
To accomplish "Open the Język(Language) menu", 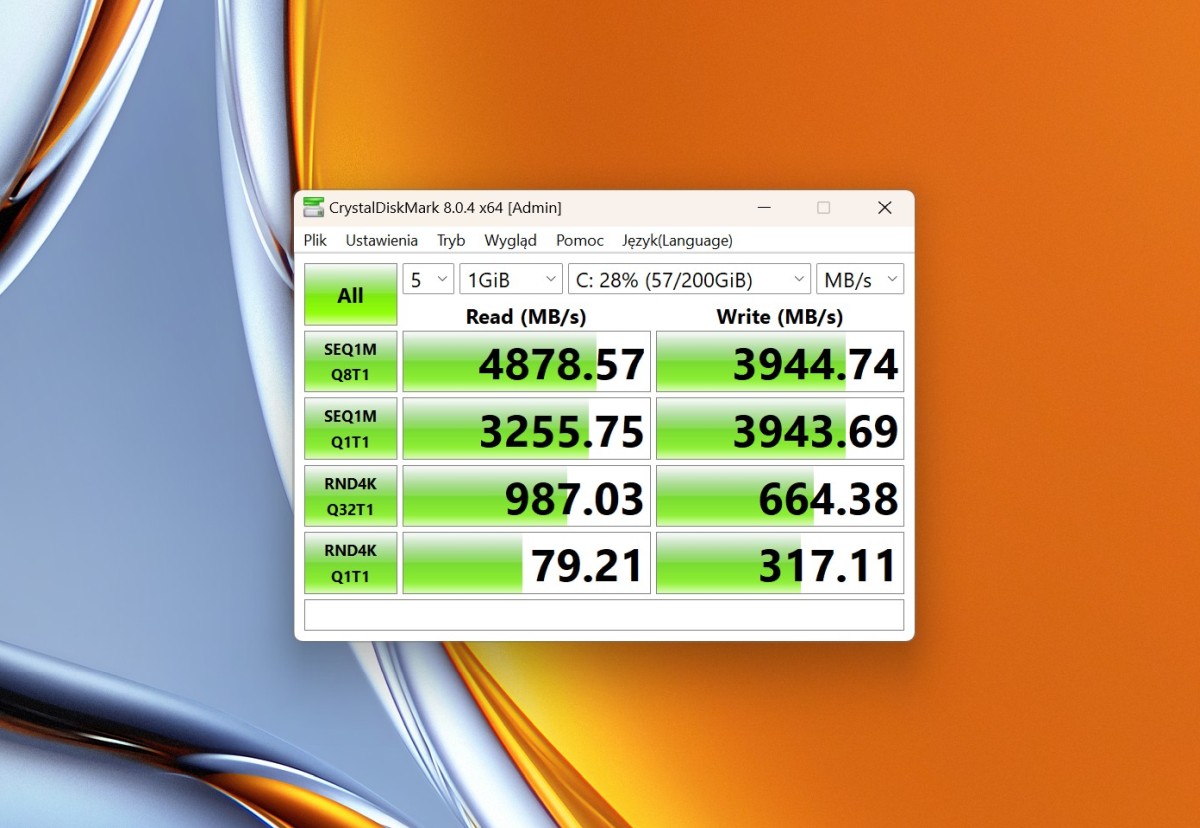I will 677,240.
